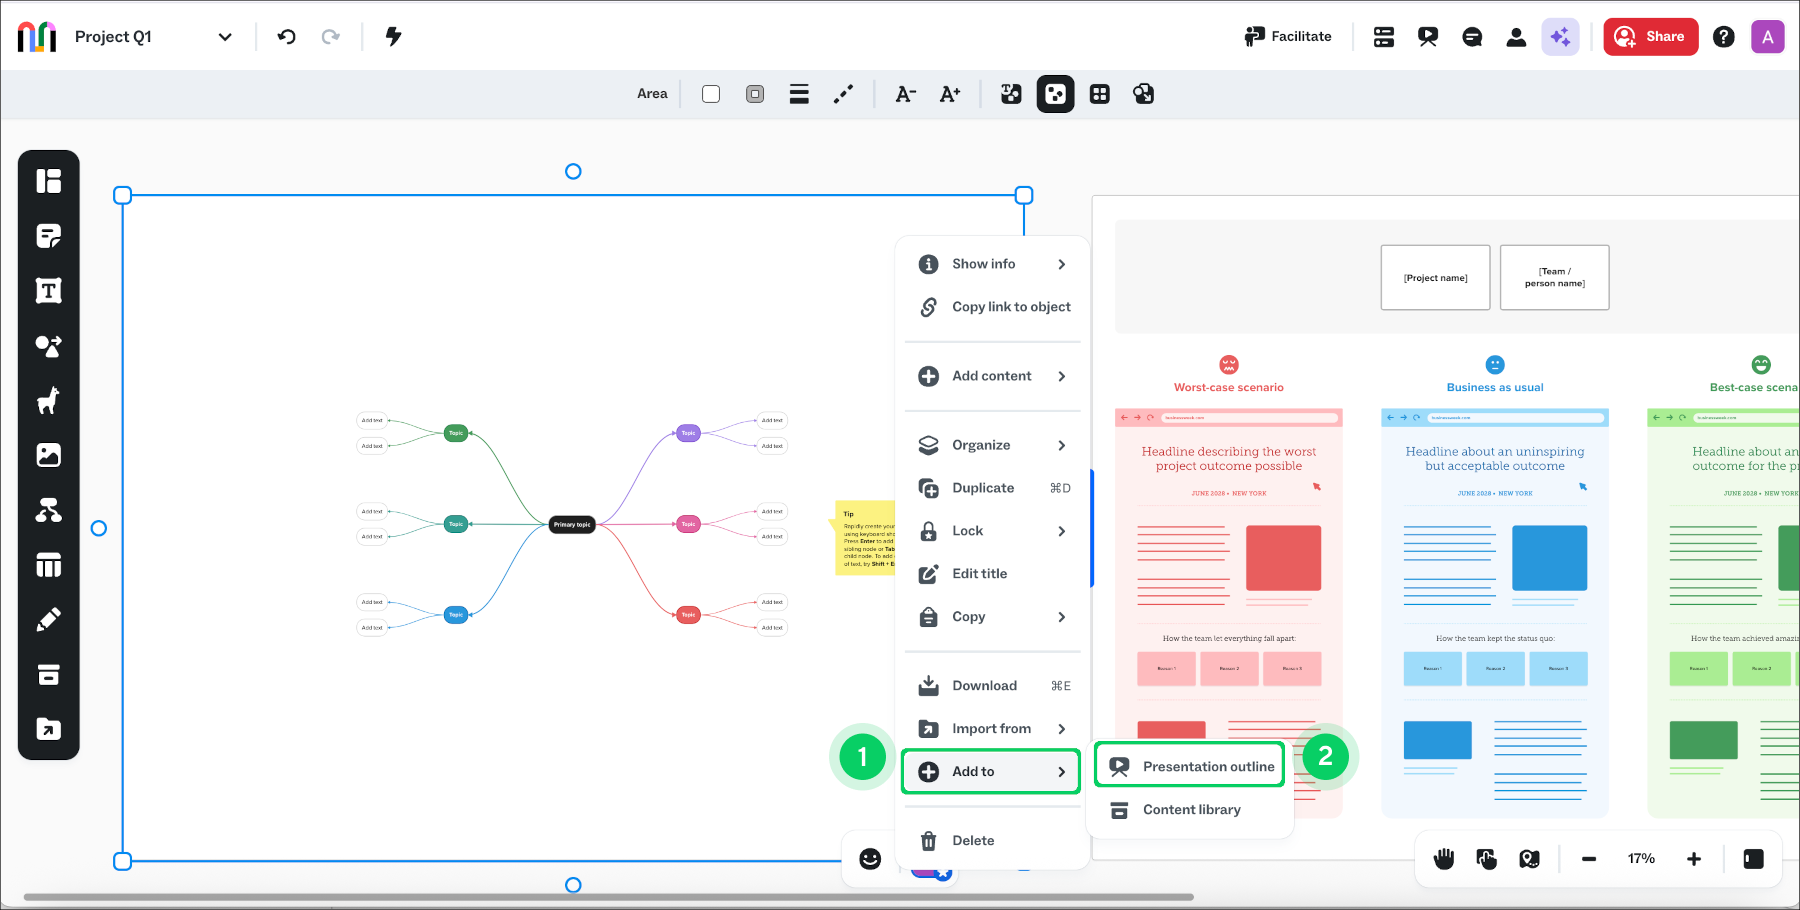Viewport: 1800px width, 910px height.
Task: Toggle the selected area layout option
Action: coord(1055,94)
